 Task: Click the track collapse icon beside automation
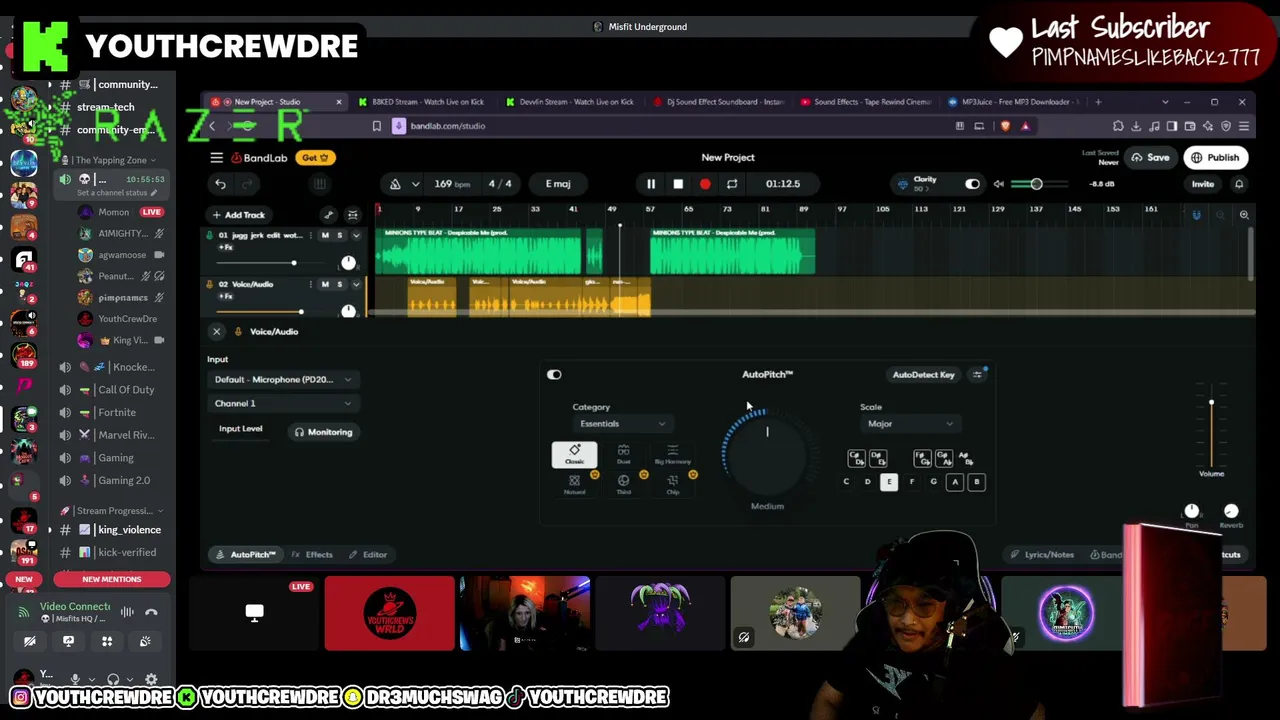352,215
